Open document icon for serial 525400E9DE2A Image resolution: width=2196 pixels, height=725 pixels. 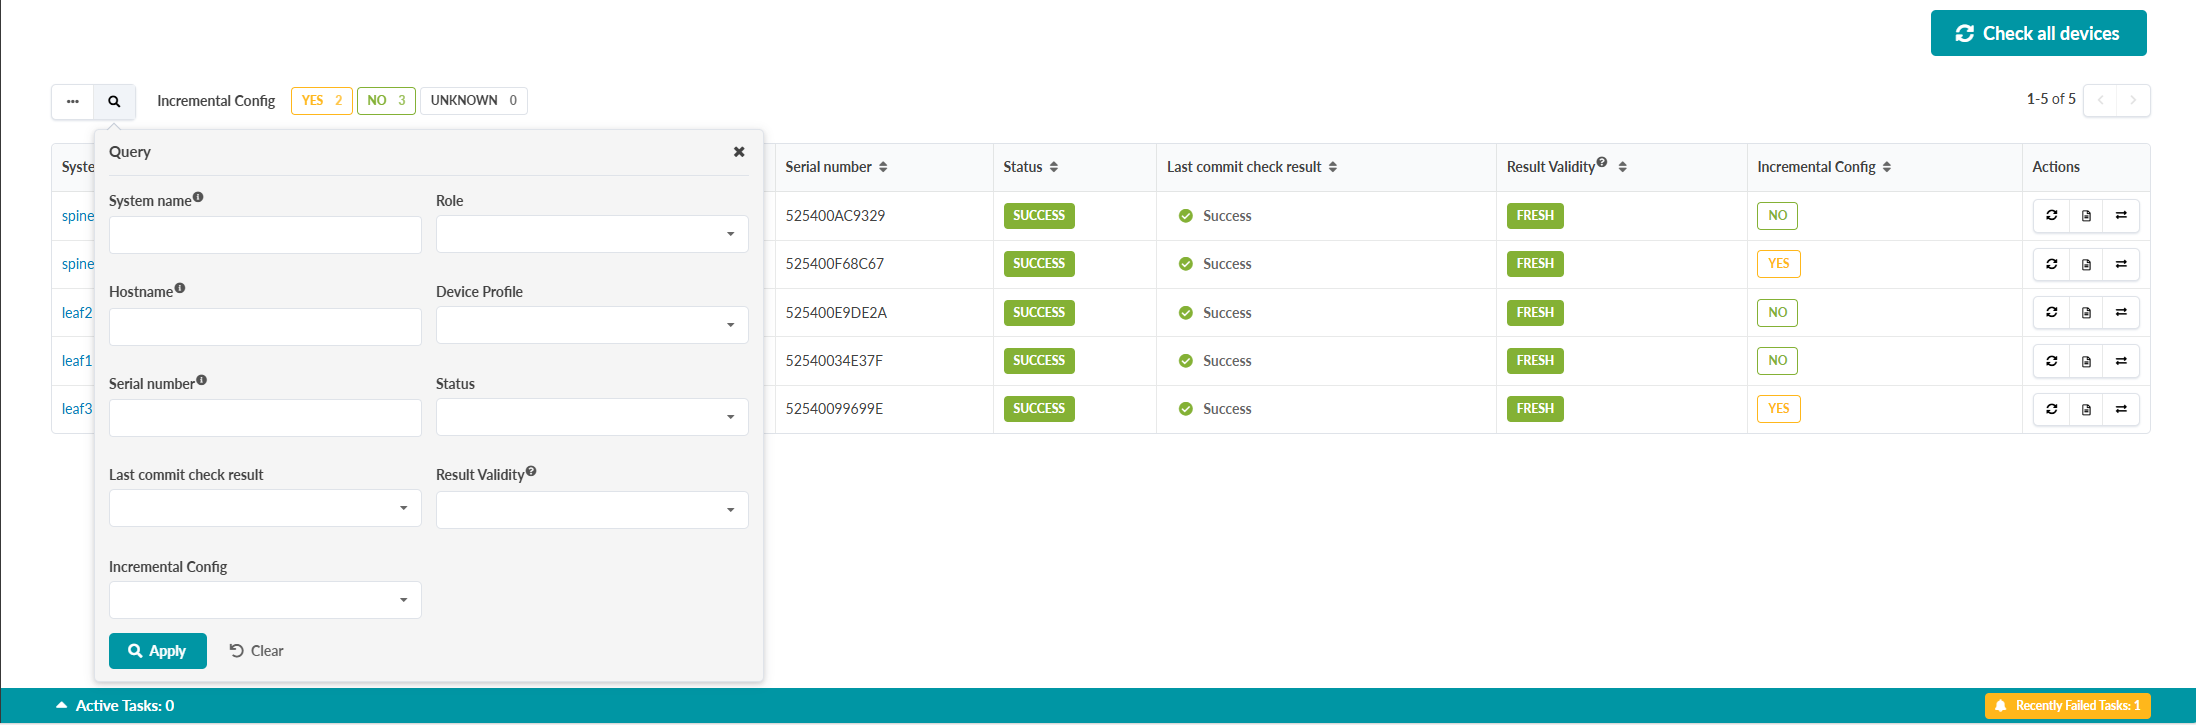[2086, 312]
